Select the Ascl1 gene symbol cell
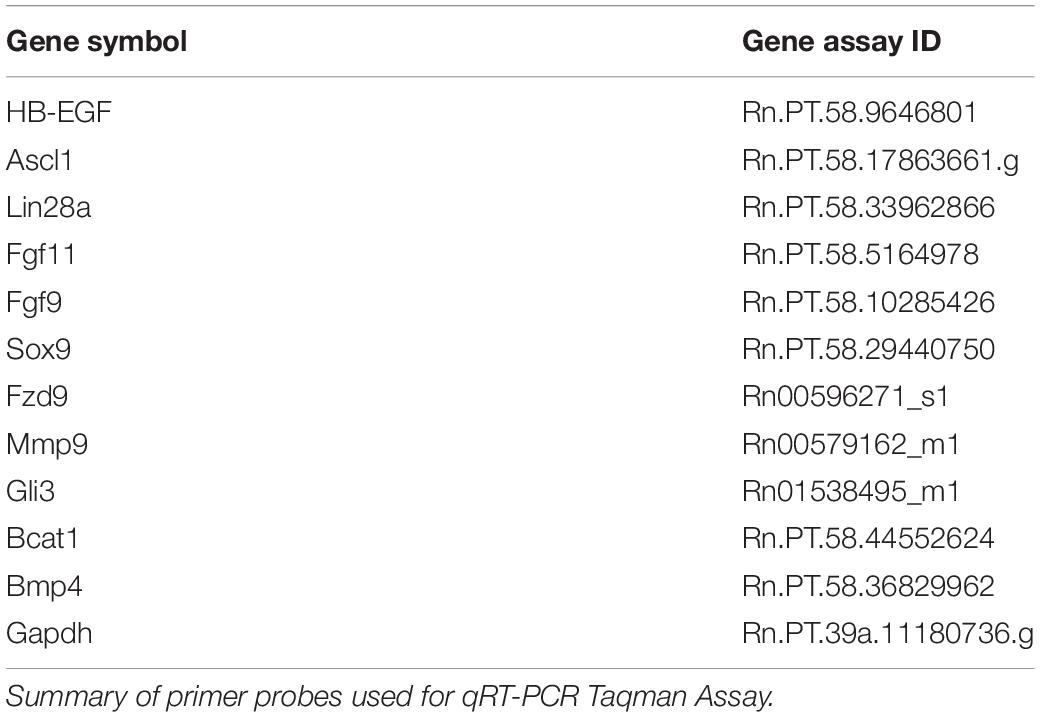The height and width of the screenshot is (717, 1040). tap(39, 160)
